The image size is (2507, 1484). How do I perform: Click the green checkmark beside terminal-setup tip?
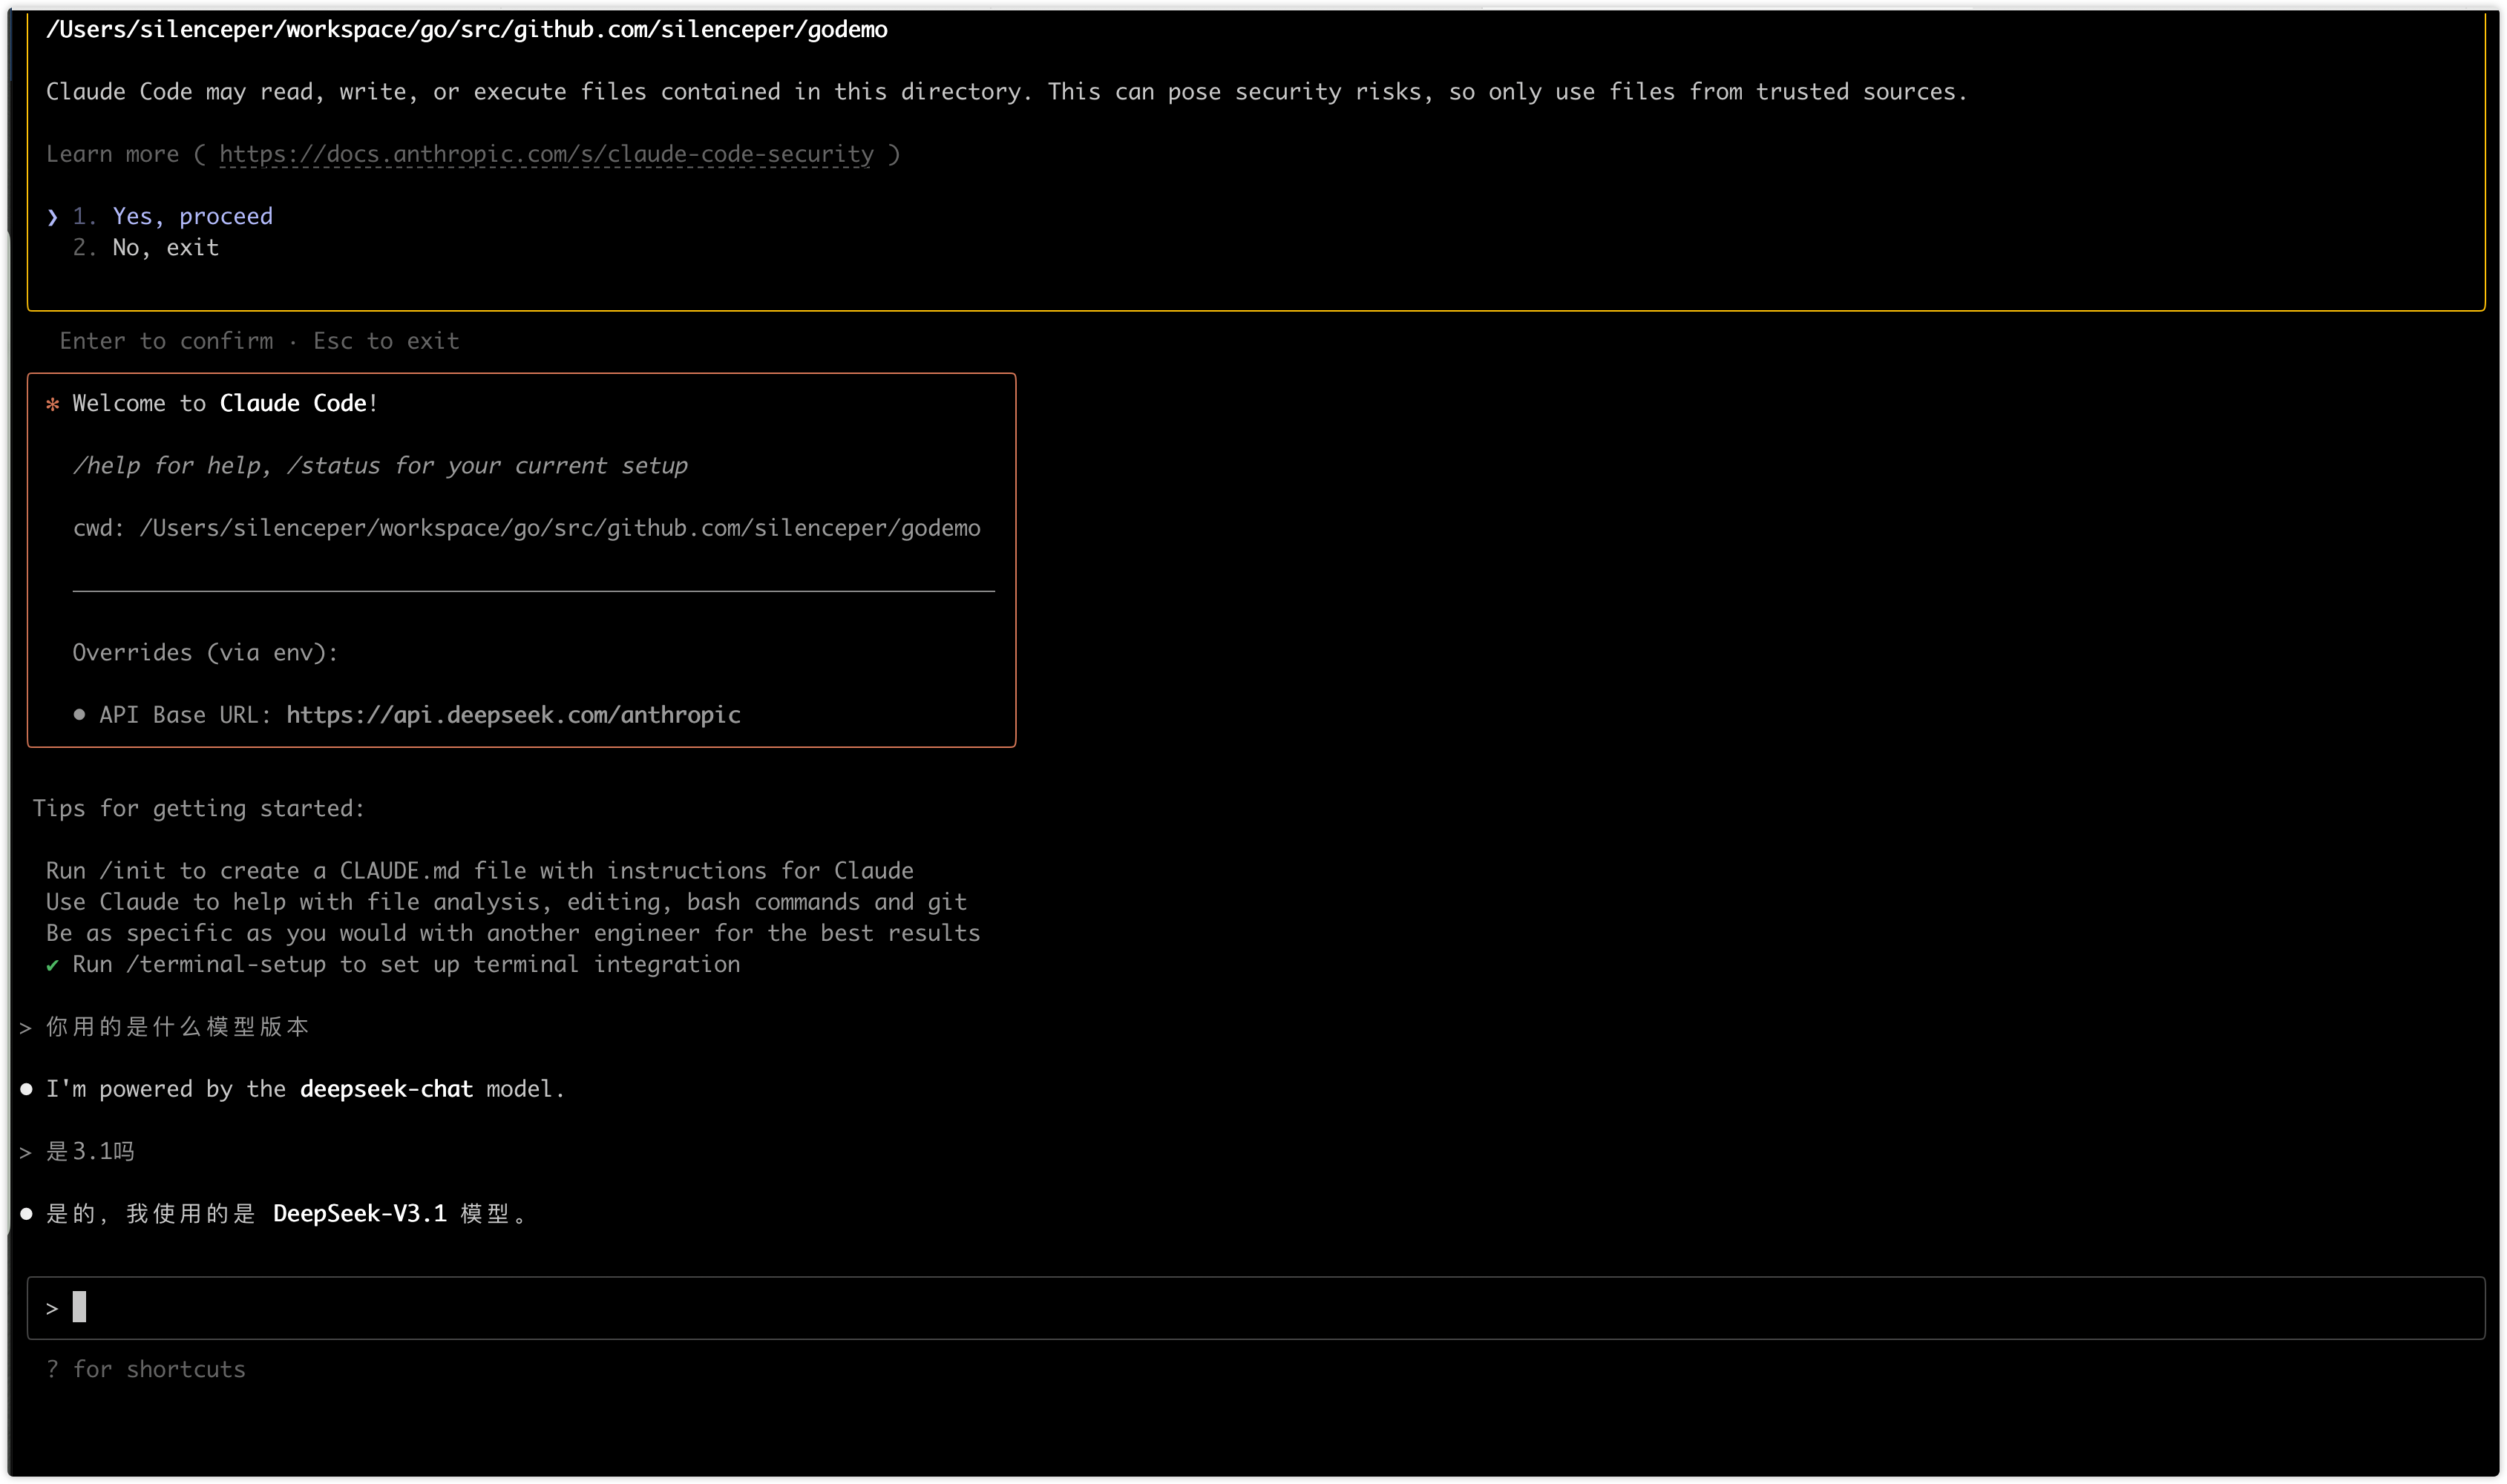52,965
